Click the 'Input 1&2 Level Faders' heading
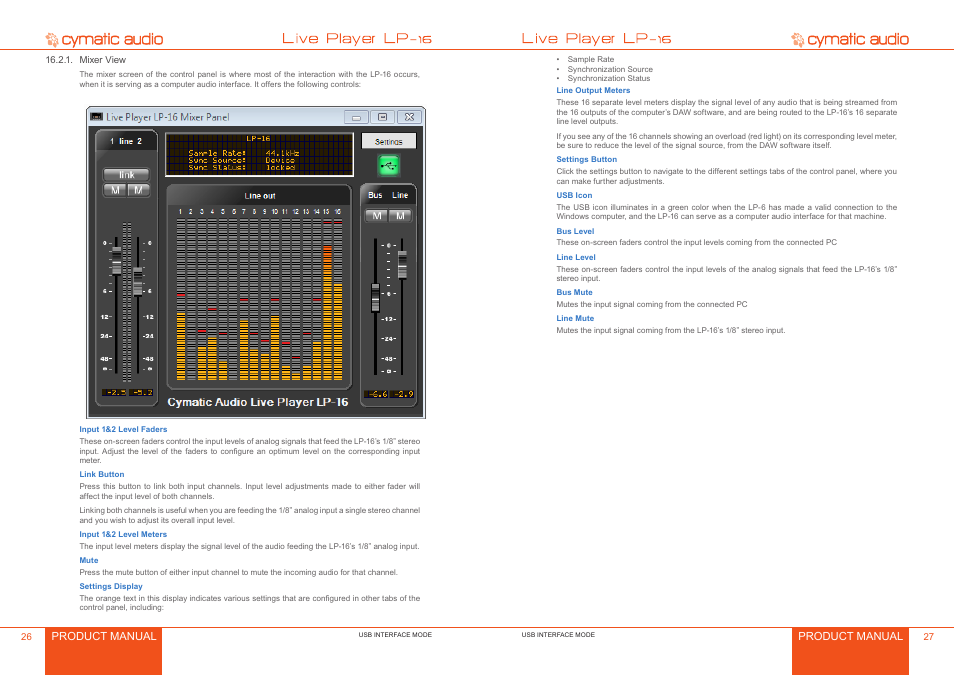Screen dimensions: 954x675 (x=123, y=429)
